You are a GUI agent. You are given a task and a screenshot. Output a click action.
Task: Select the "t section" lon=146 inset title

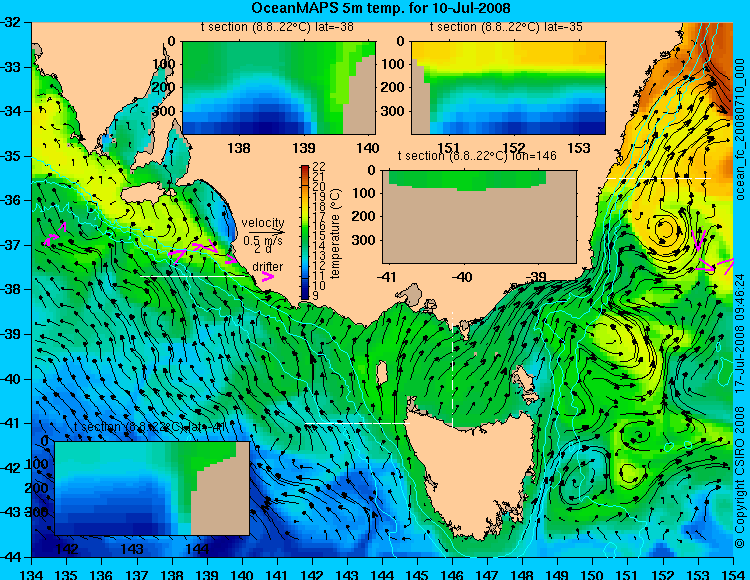[x=477, y=156]
